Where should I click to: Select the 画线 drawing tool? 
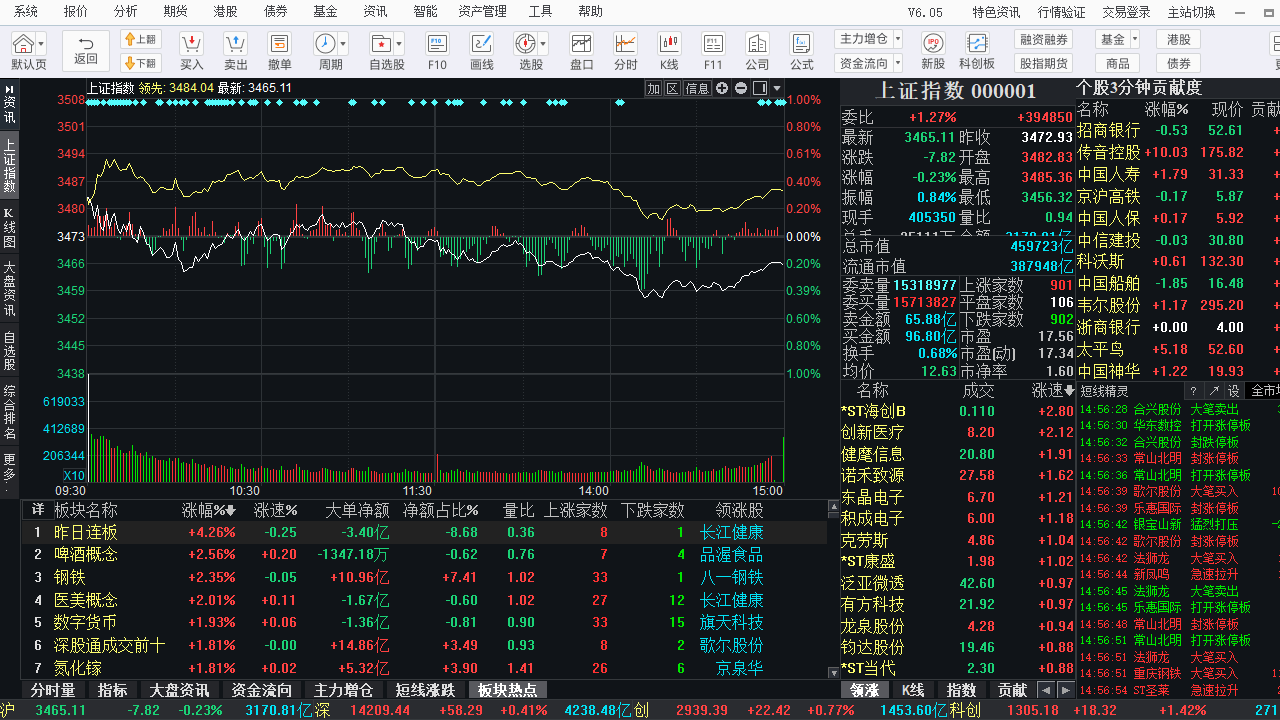point(481,44)
